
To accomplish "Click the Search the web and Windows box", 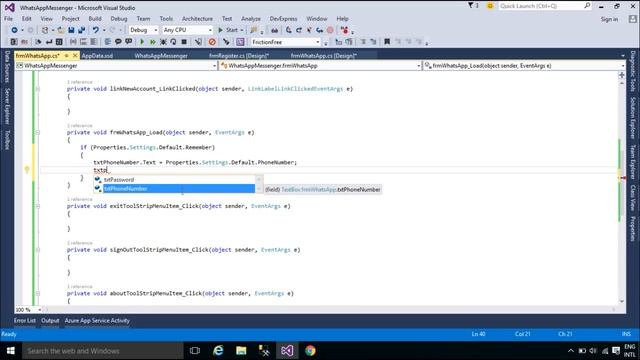I will [x=103, y=351].
